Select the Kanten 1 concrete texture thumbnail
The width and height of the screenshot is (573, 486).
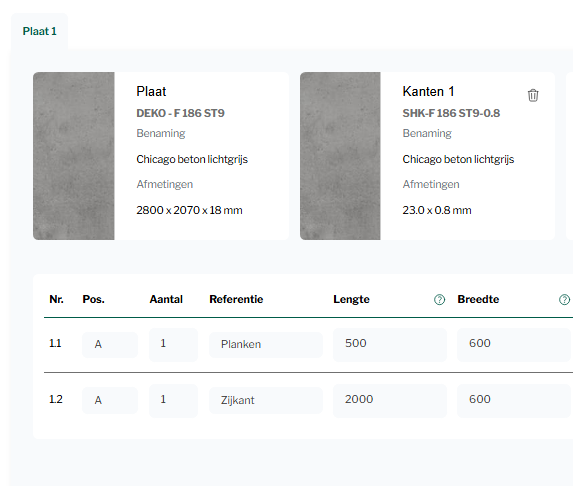pos(340,156)
